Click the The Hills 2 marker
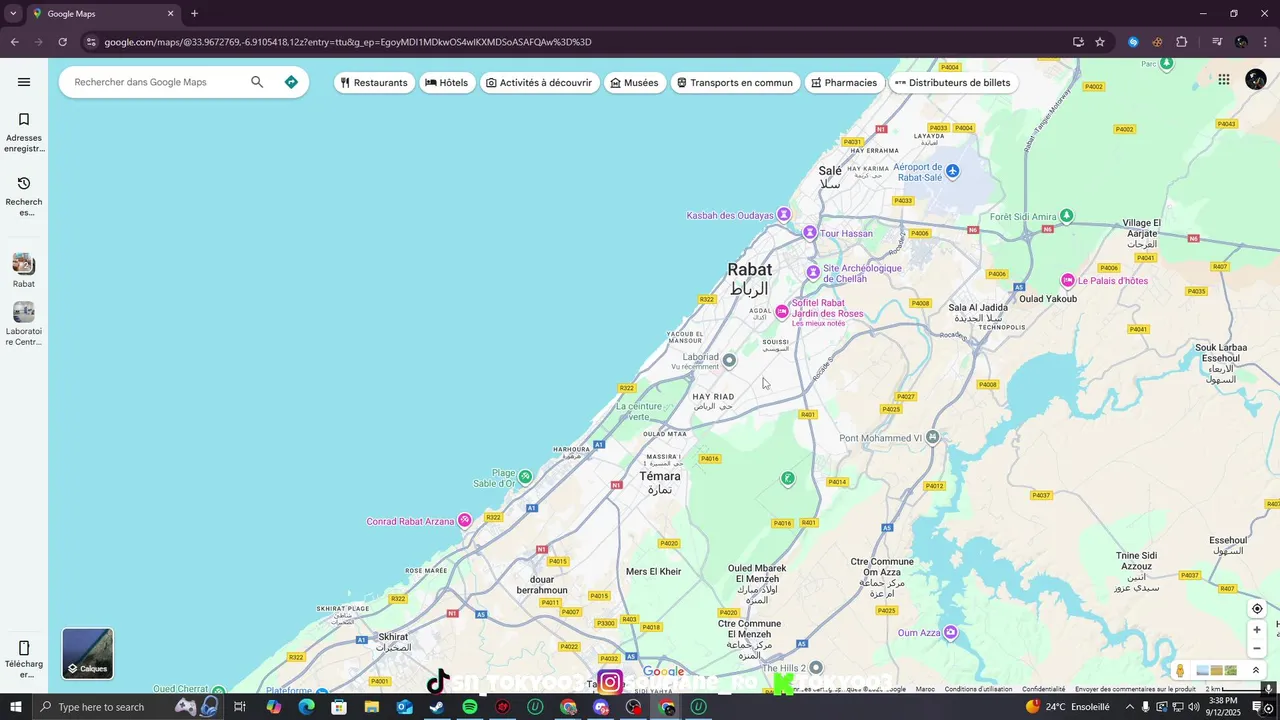This screenshot has height=720, width=1280. pyautogui.click(x=816, y=667)
